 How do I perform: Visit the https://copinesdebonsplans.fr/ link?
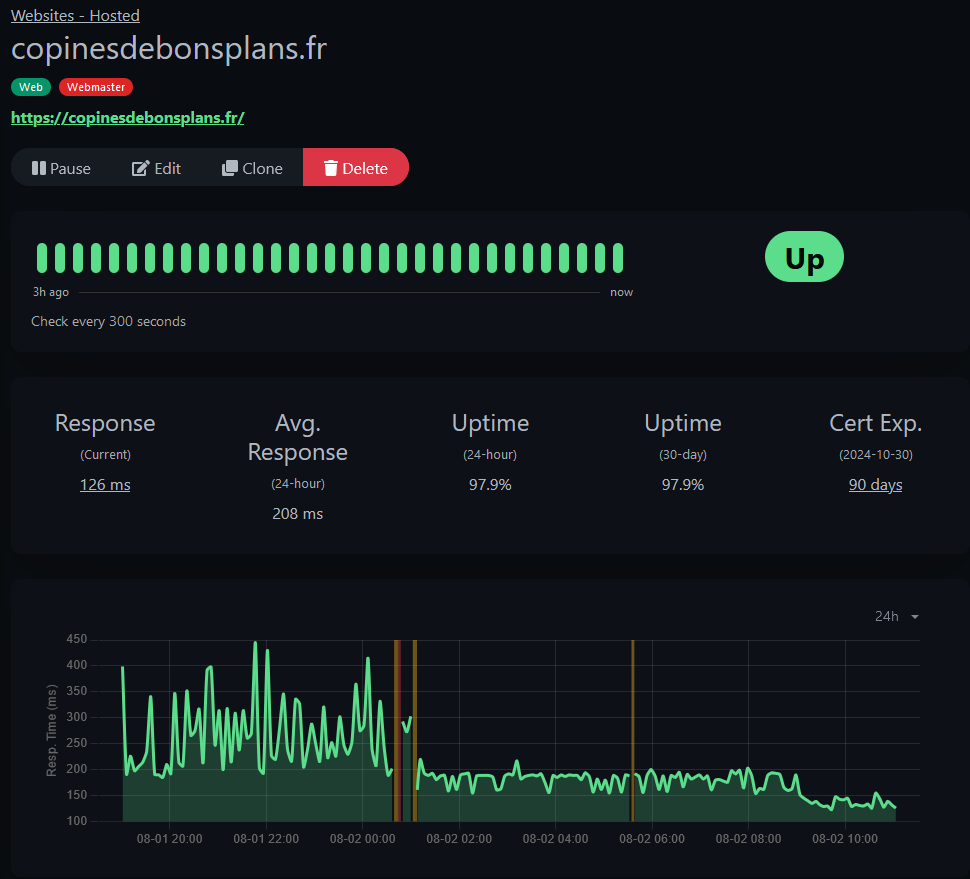coord(127,118)
